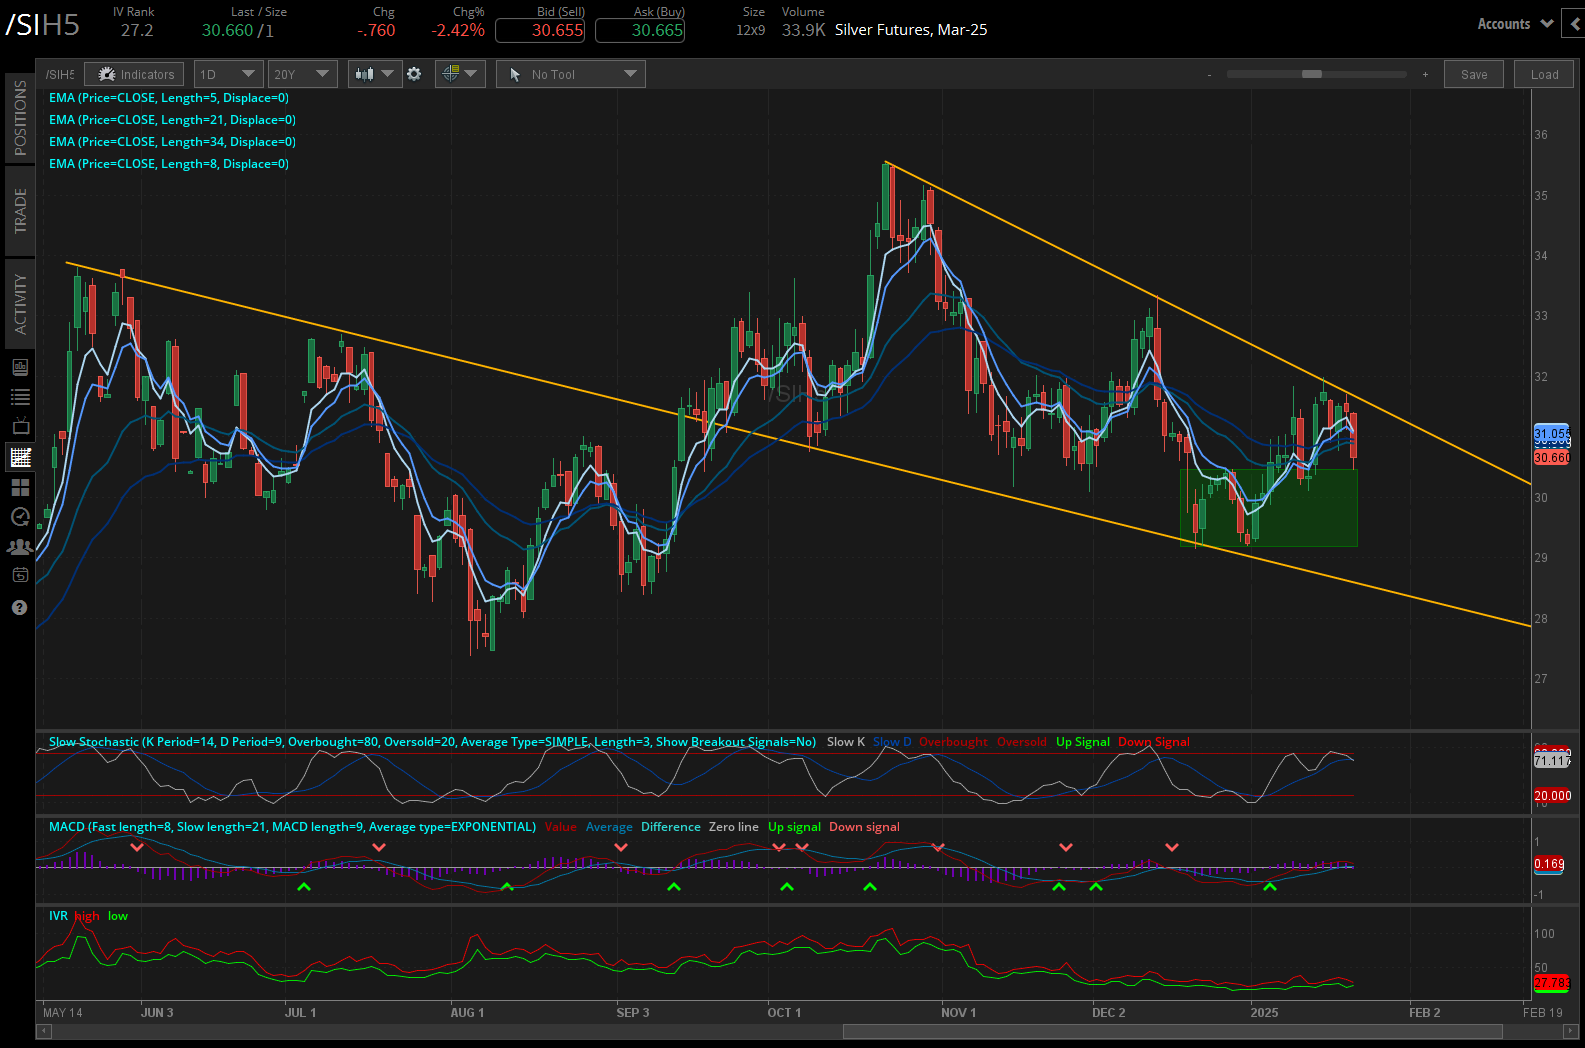Open the 20Y time range dropdown

click(302, 74)
